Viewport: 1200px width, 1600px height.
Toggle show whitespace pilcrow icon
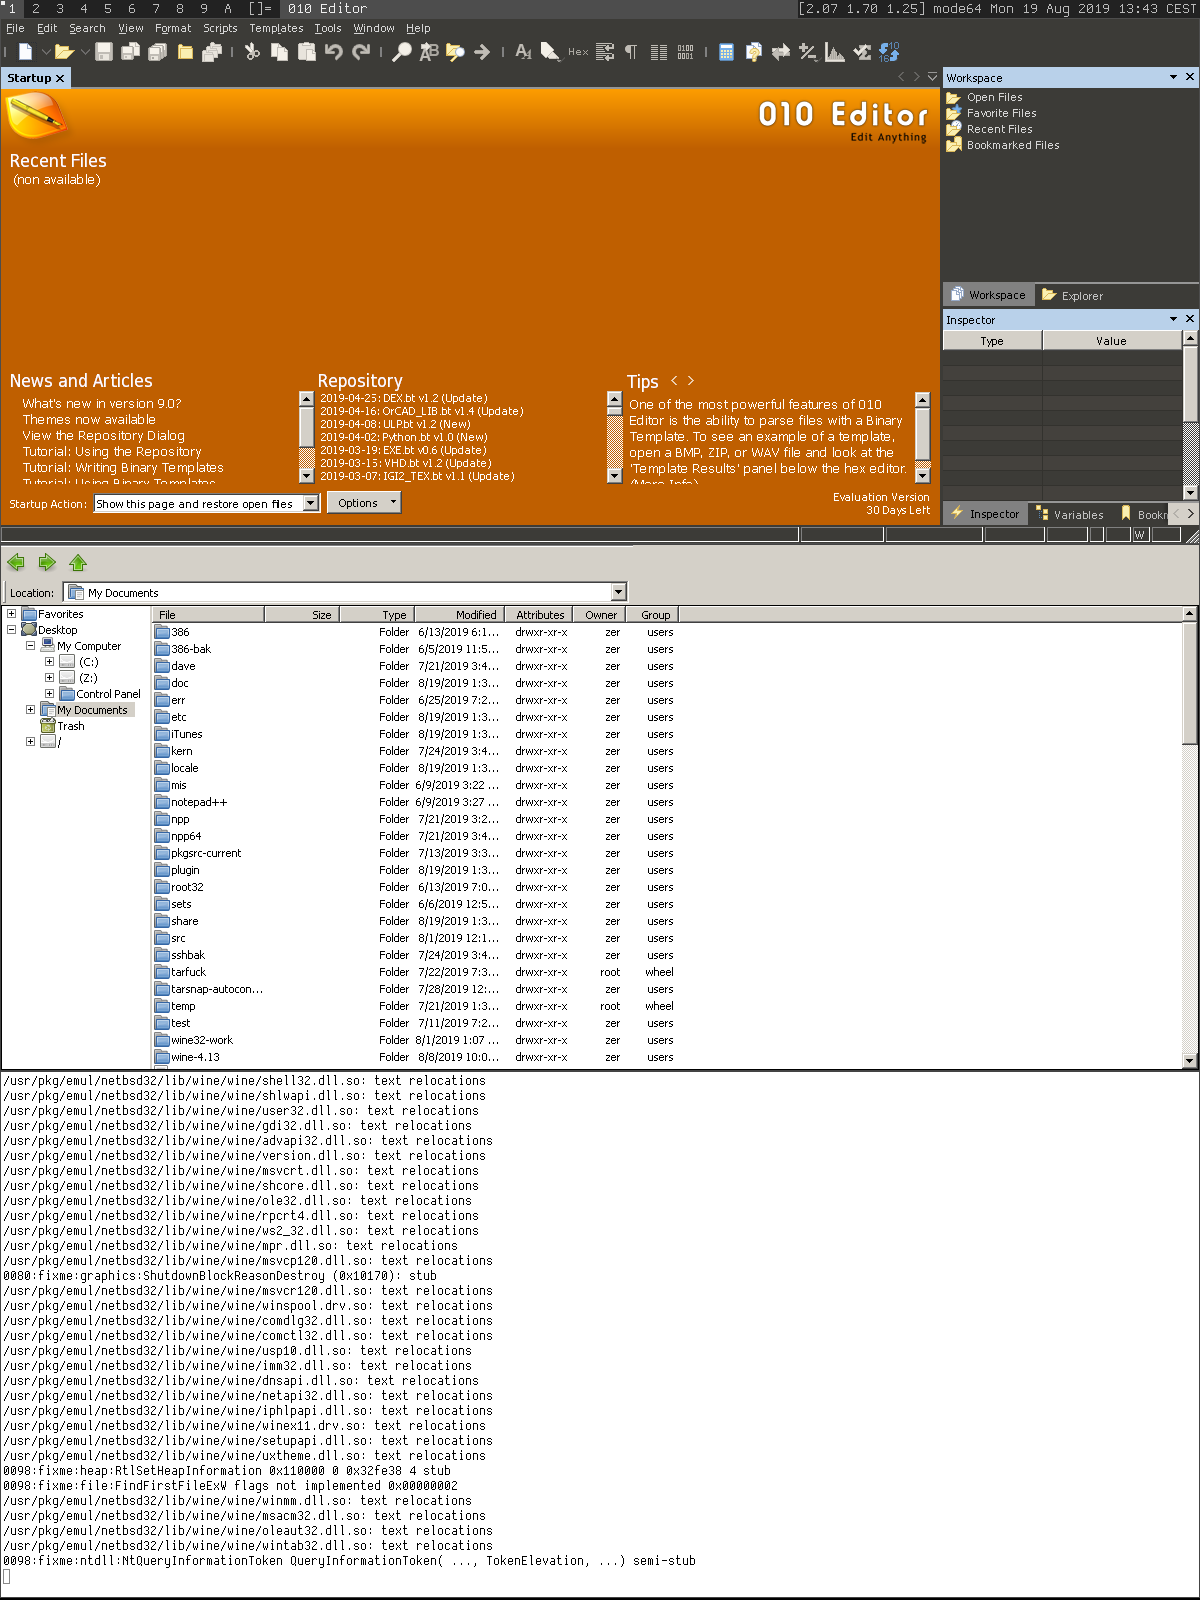click(x=631, y=52)
